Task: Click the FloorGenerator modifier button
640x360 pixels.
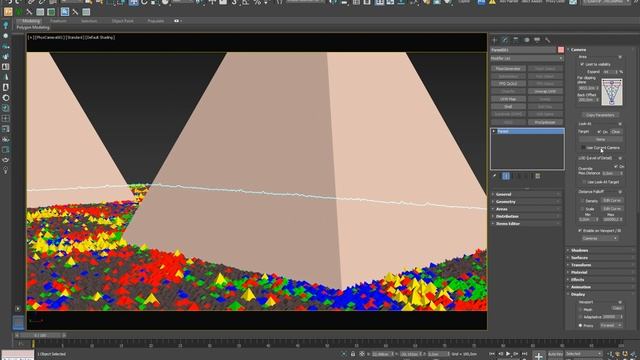Action: pyautogui.click(x=508, y=69)
